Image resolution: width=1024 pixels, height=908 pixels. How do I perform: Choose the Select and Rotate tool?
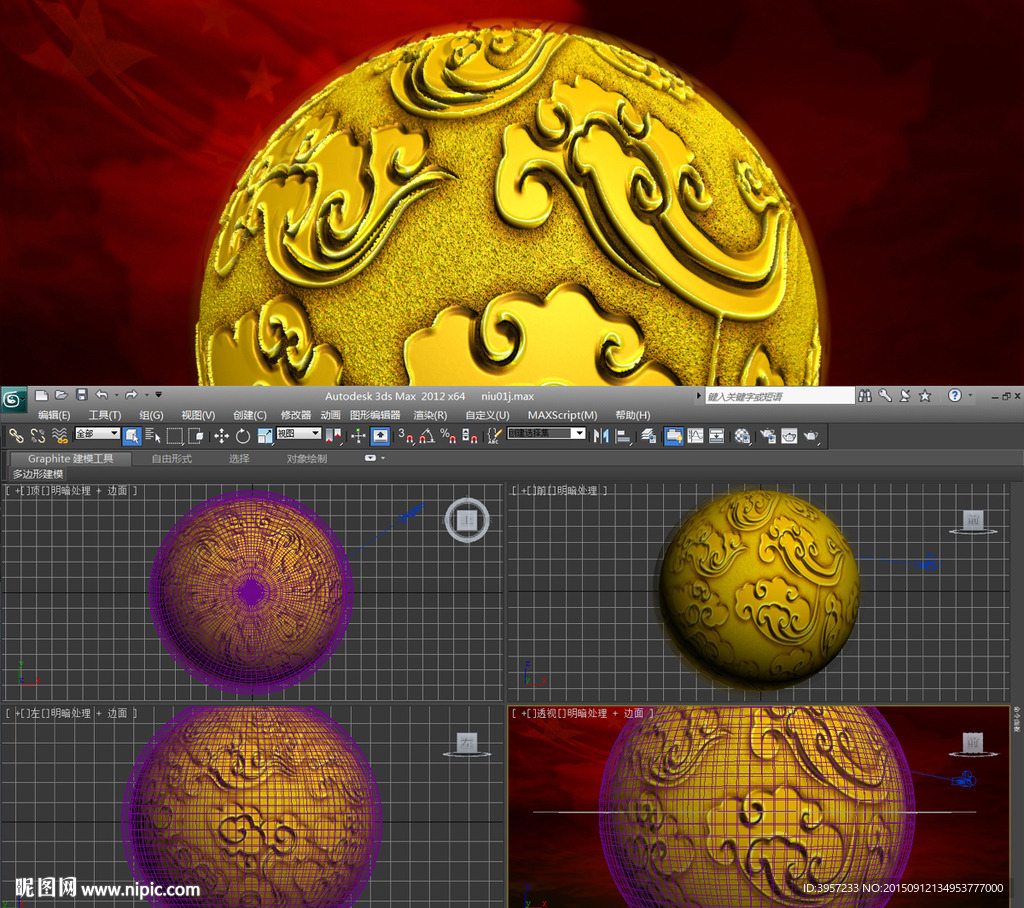tap(243, 435)
